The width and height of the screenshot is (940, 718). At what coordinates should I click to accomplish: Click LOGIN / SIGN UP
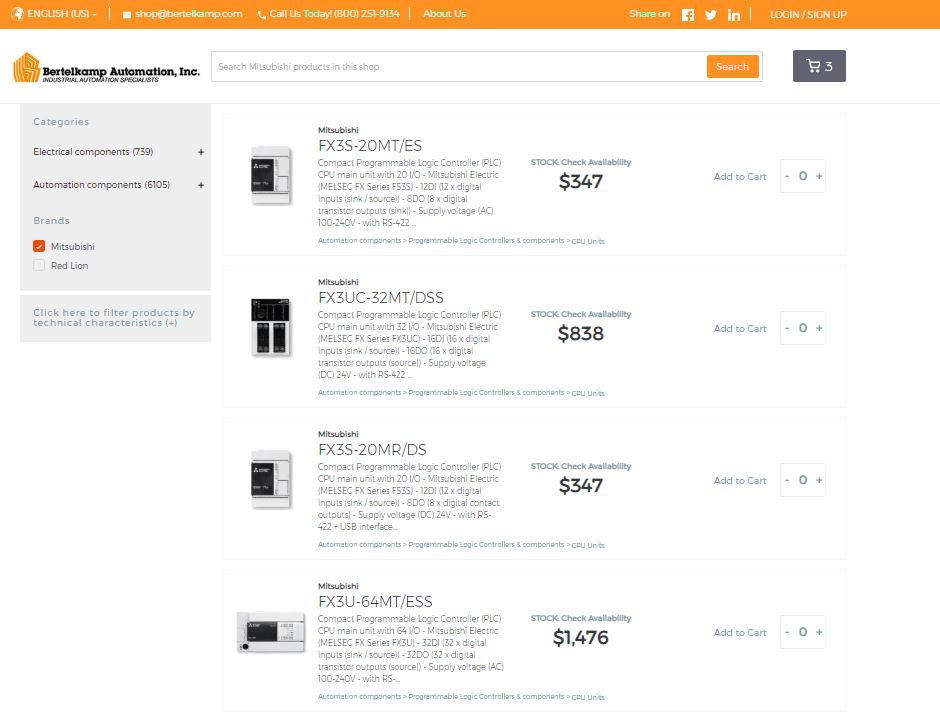click(x=808, y=14)
